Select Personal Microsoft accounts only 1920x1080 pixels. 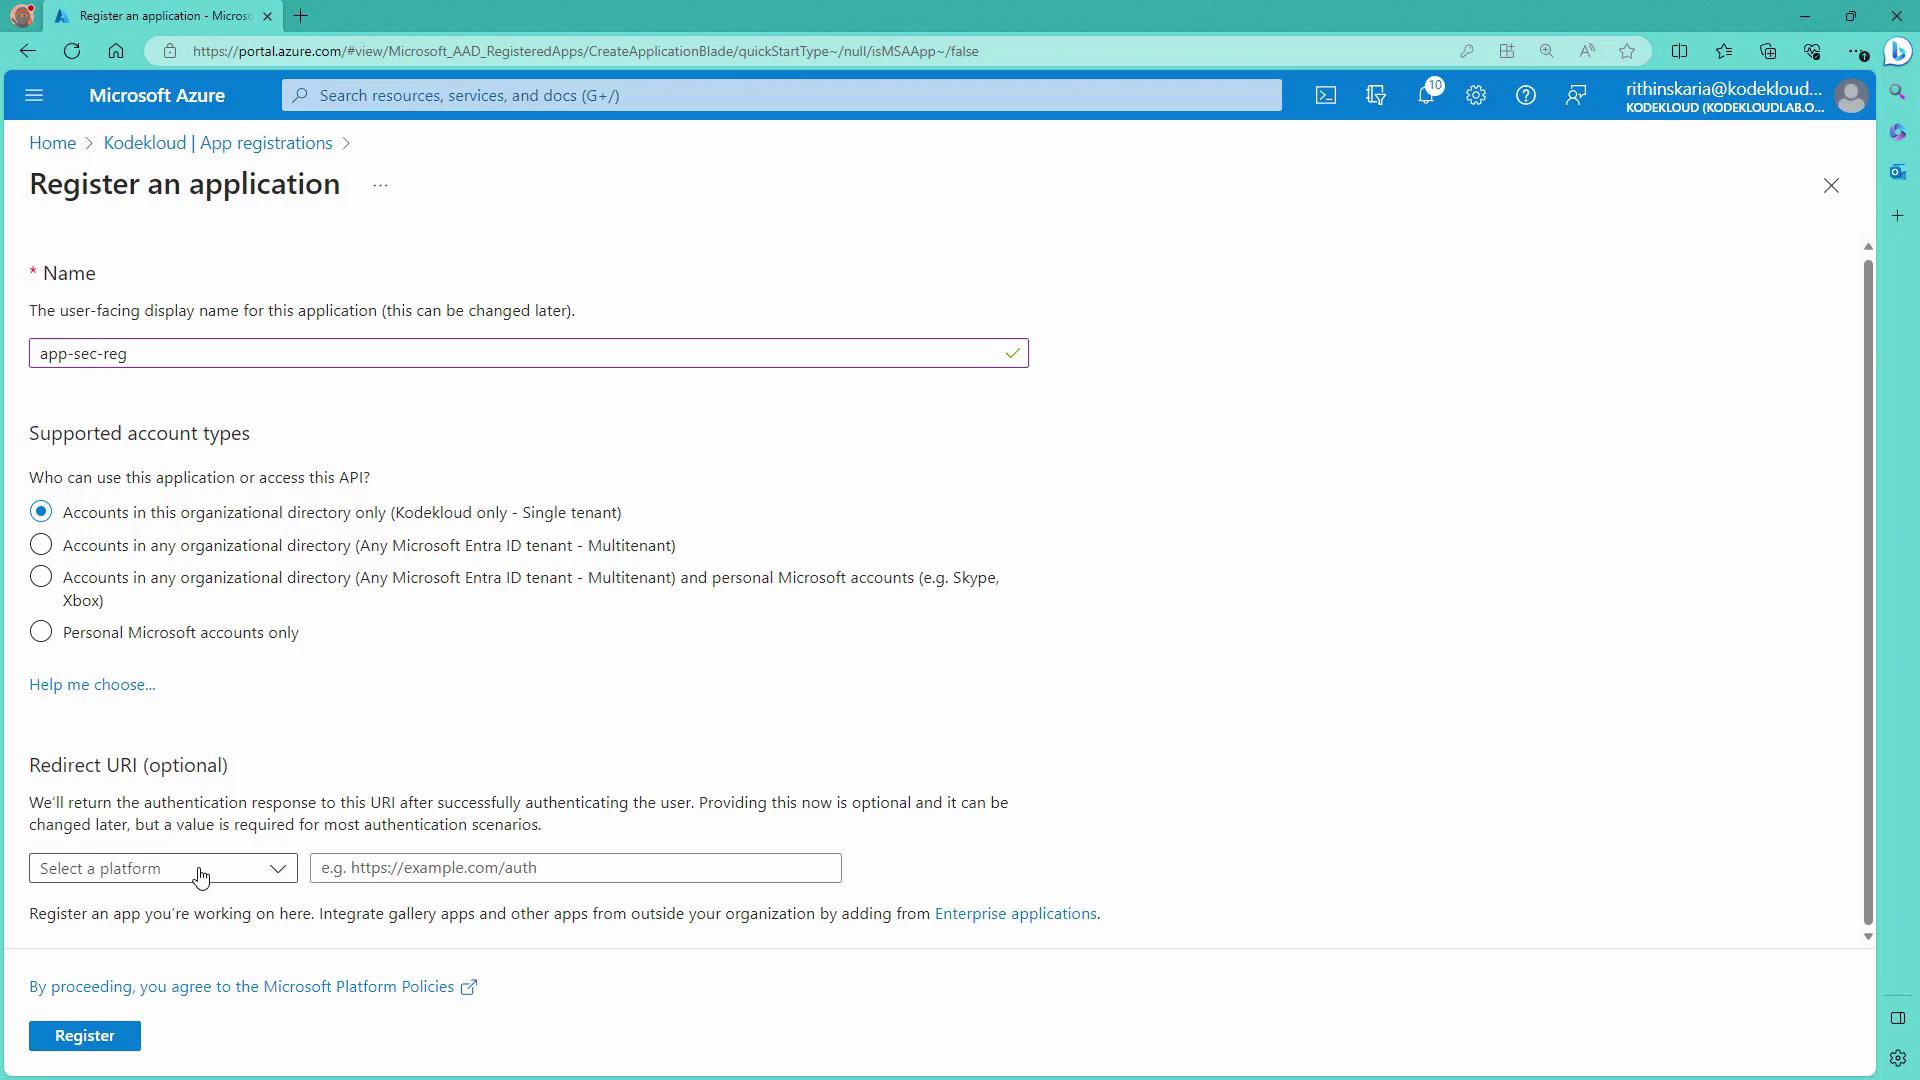[x=41, y=632]
